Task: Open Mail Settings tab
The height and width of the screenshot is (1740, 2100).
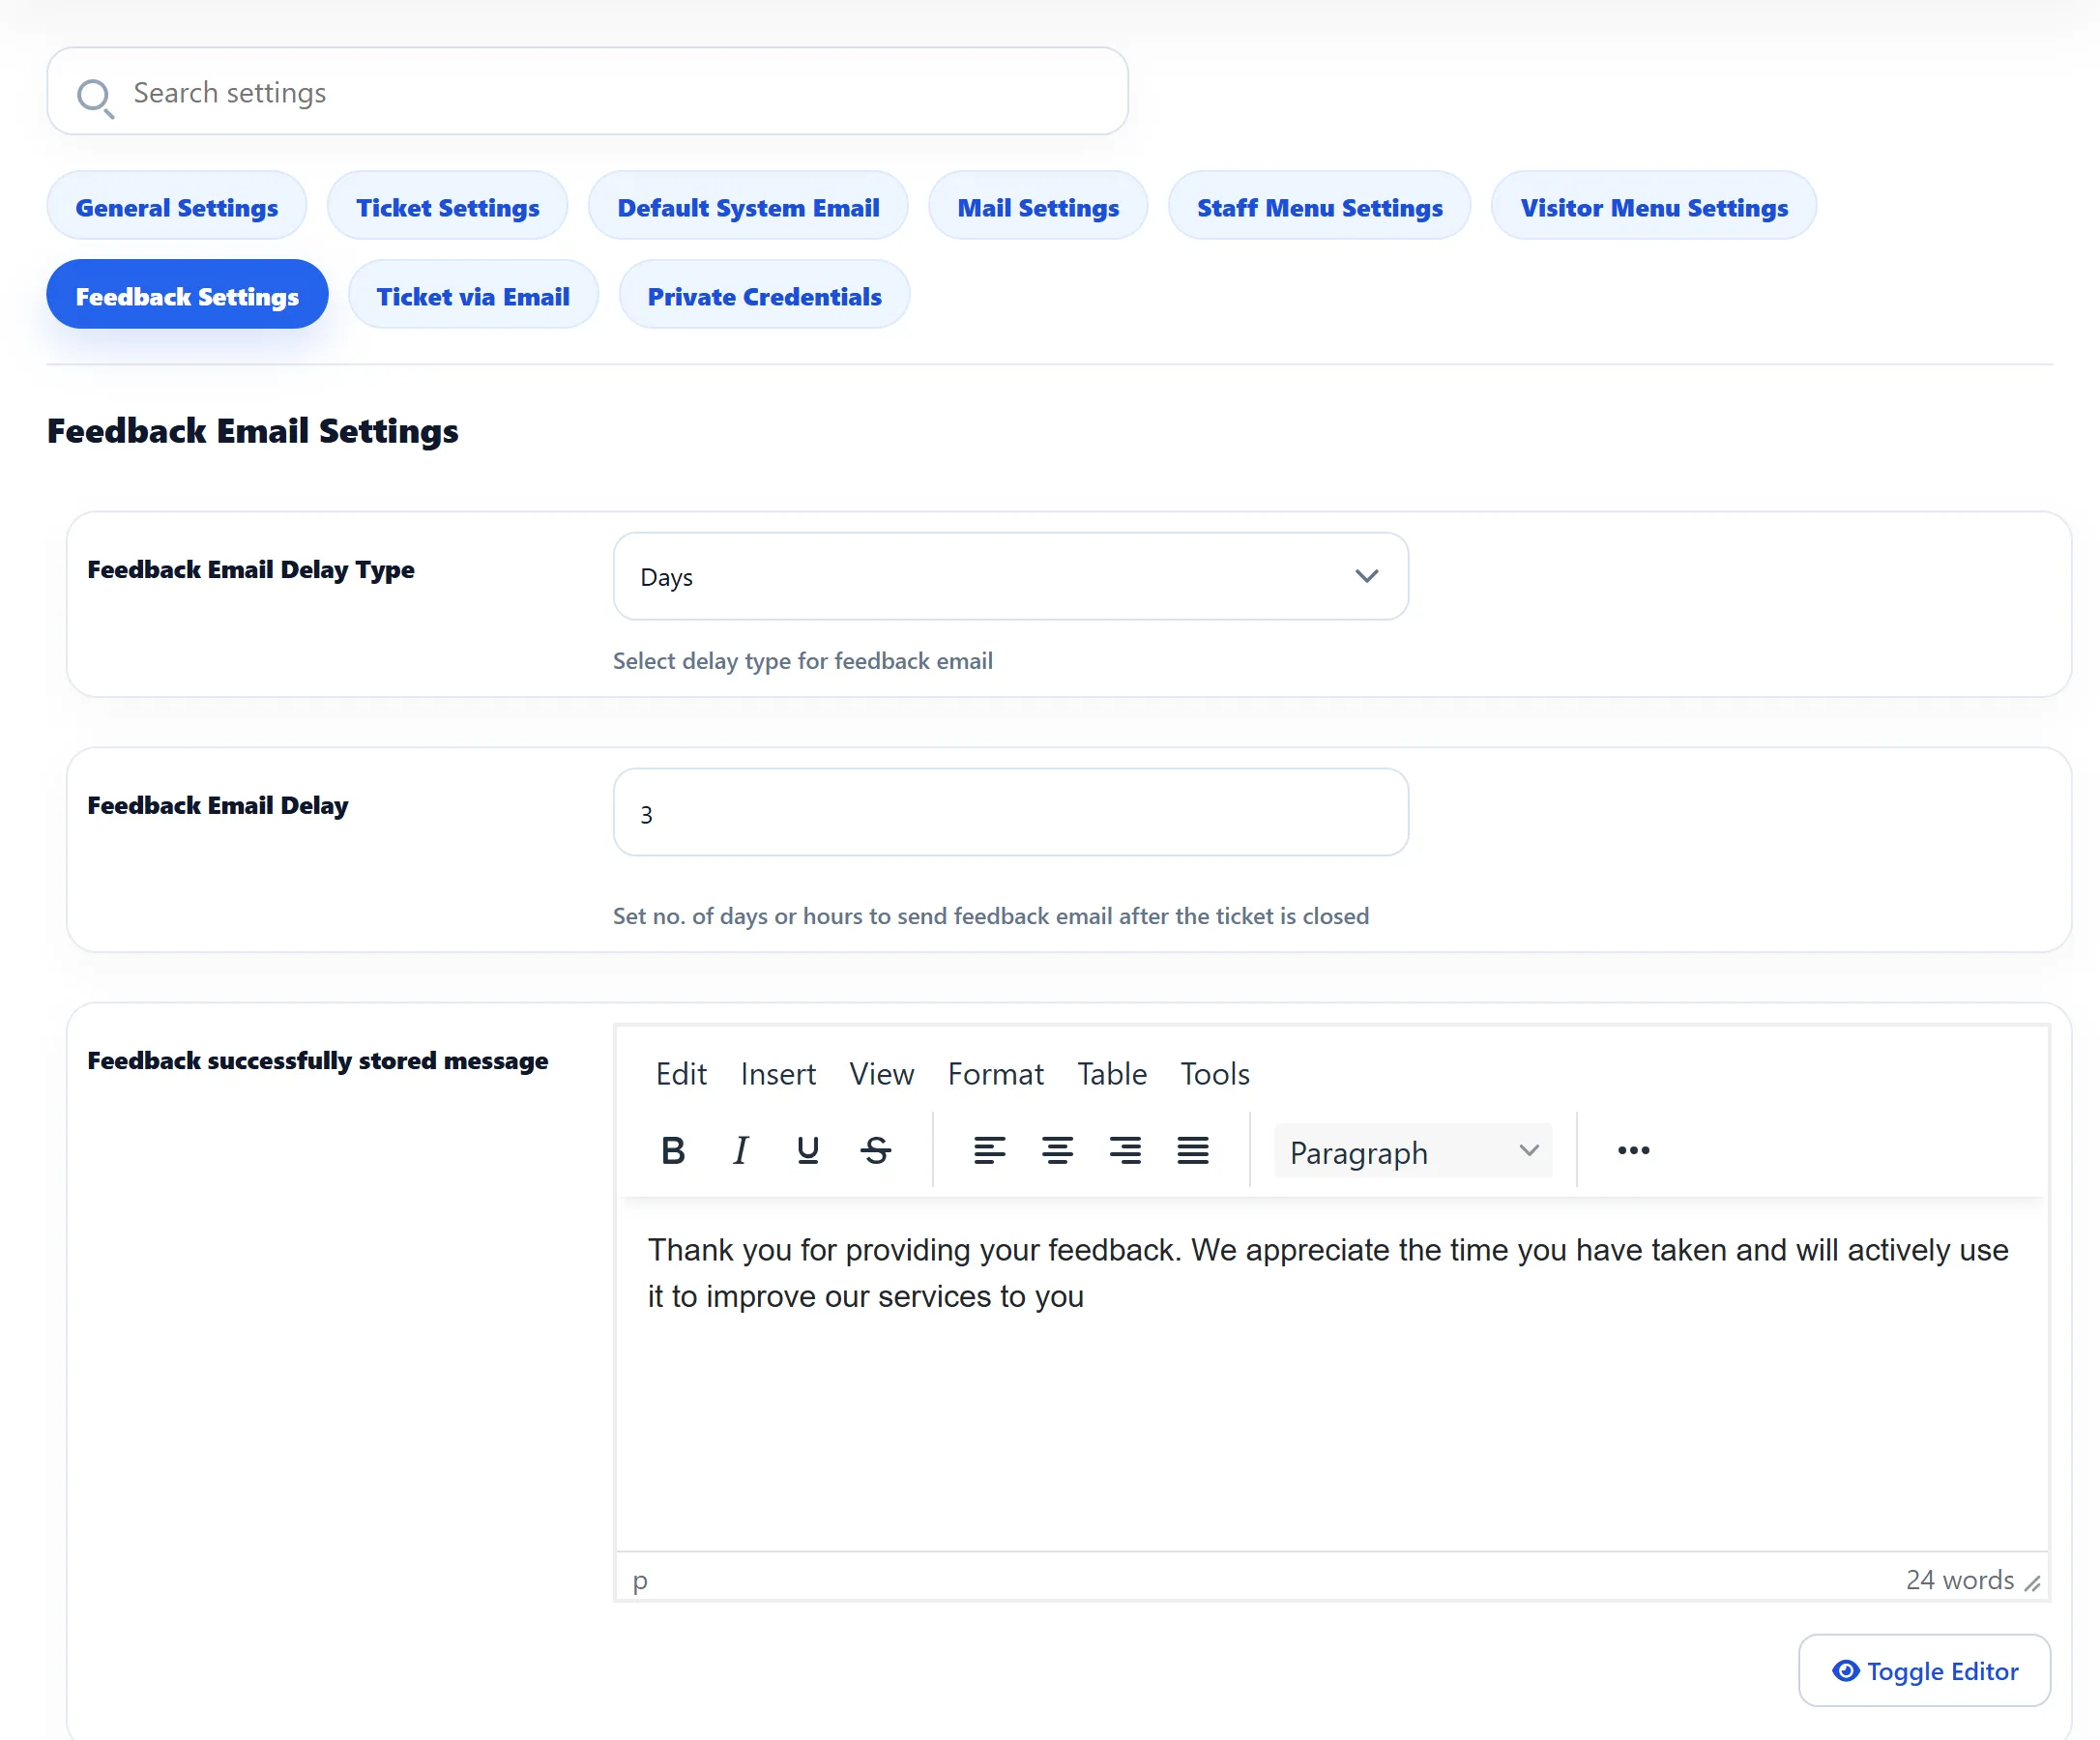Action: click(x=1038, y=207)
